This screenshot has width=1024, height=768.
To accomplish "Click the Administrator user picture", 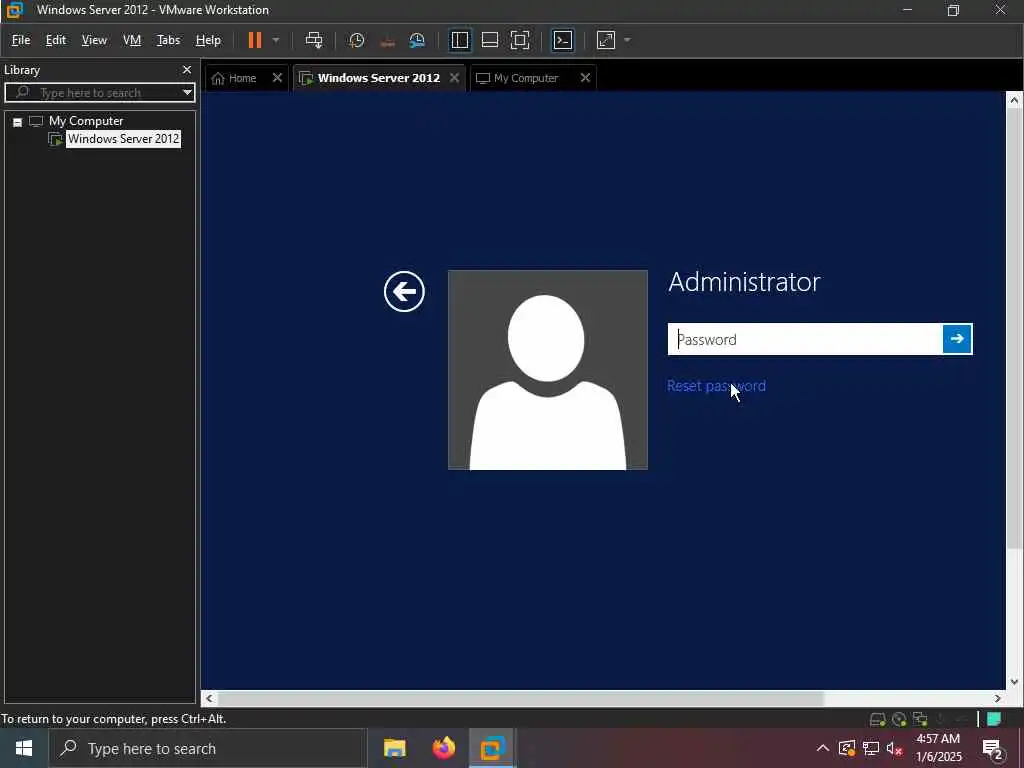I will point(548,370).
